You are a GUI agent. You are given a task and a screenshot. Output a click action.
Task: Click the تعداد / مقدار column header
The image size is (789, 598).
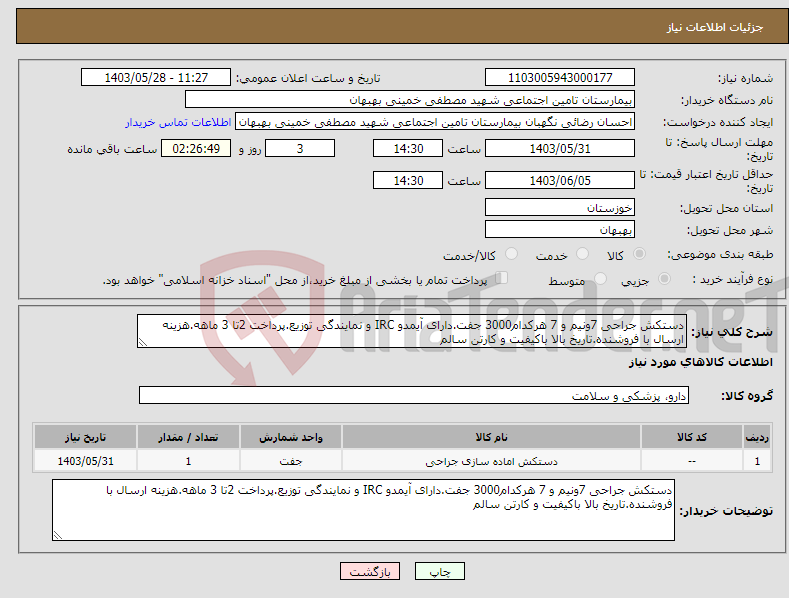[x=188, y=437]
